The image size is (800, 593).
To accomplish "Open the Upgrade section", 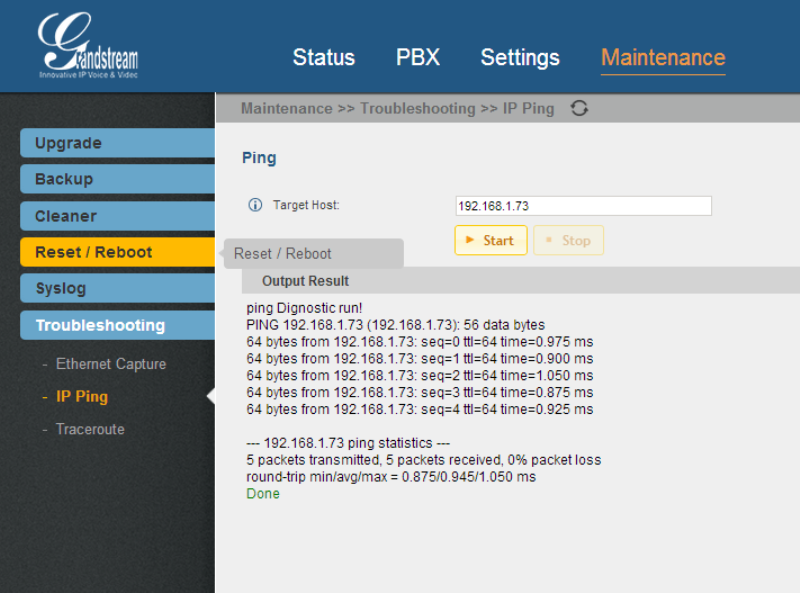I will click(x=117, y=143).
